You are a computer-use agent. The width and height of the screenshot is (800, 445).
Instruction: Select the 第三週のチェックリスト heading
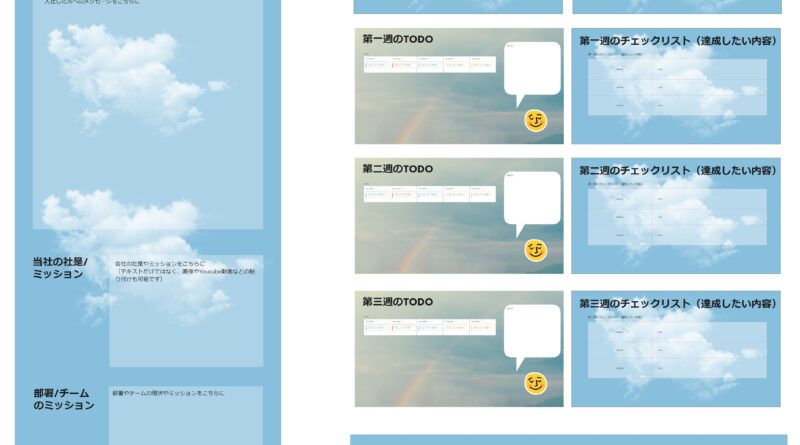678,304
